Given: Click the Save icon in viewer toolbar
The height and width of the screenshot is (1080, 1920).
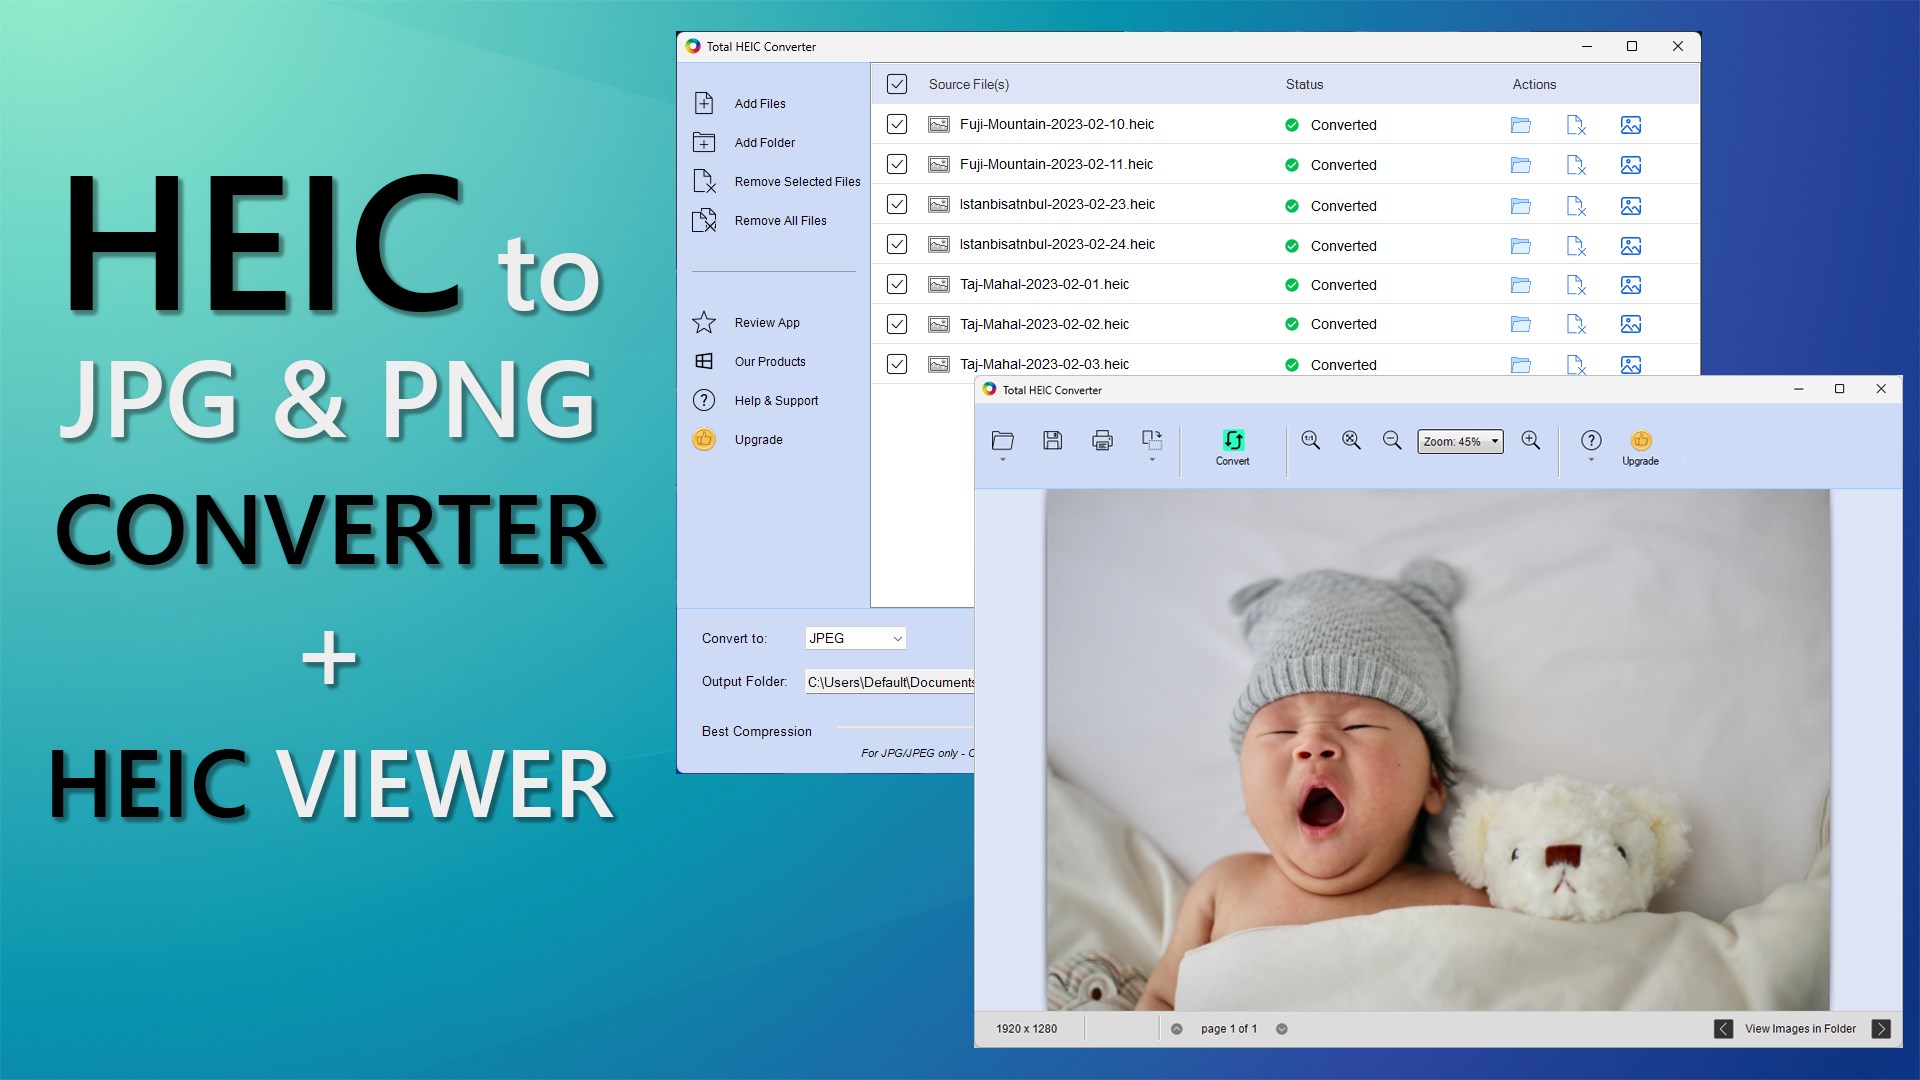Looking at the screenshot, I should 1052,440.
